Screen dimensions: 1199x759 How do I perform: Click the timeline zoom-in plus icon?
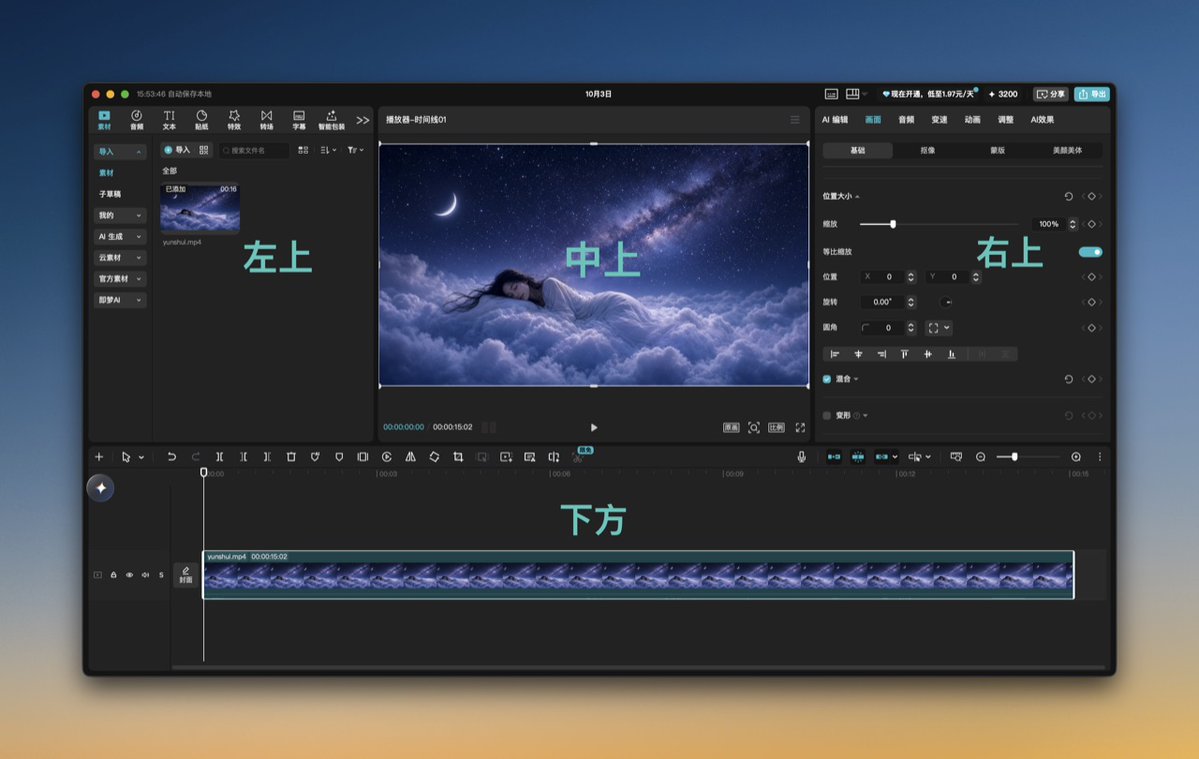1076,457
